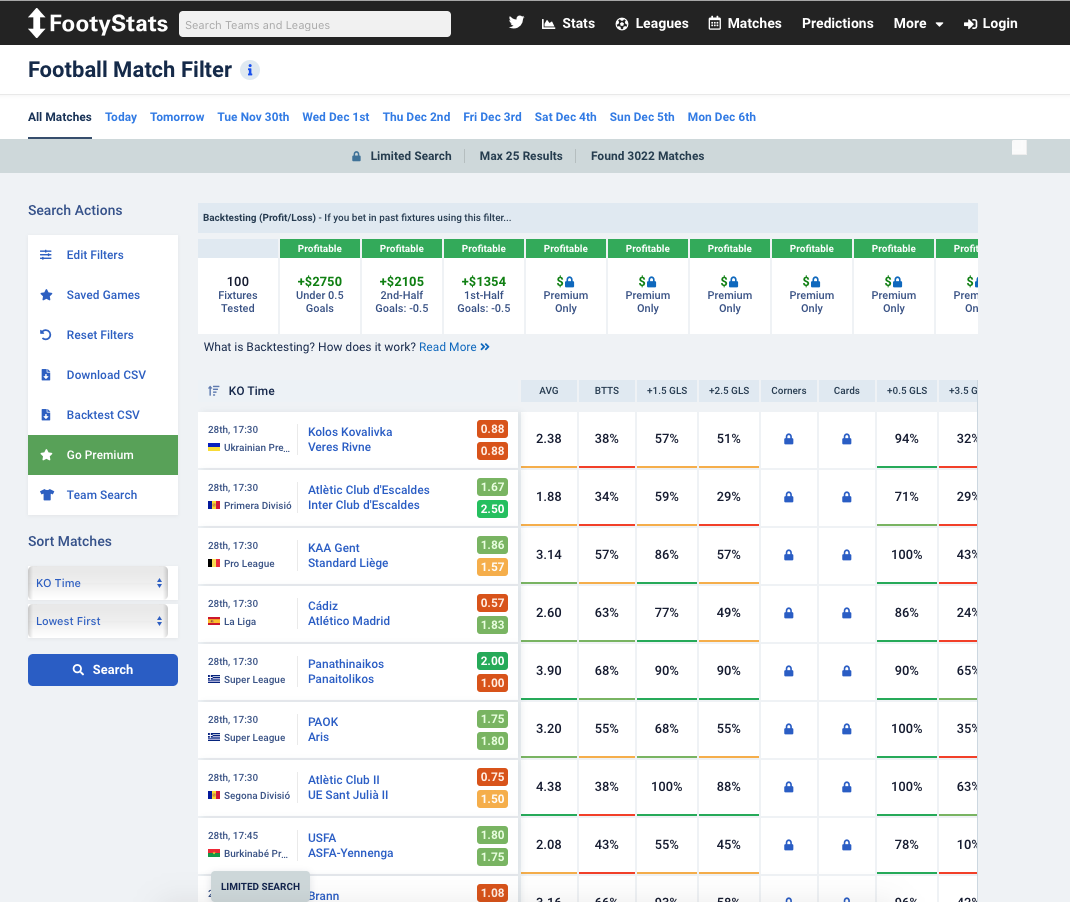The image size is (1070, 902).
Task: Click the Corners lock icon for Atlètic Club d'Escaldes row
Action: [788, 497]
